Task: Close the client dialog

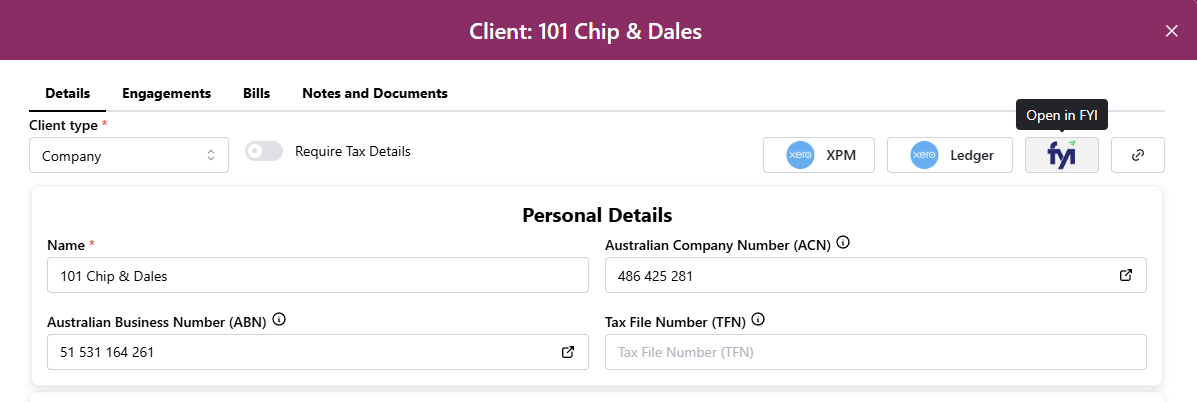Action: (x=1172, y=31)
